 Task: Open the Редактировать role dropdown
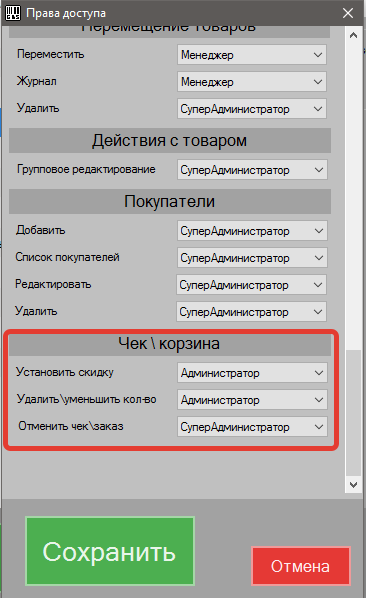click(x=251, y=285)
